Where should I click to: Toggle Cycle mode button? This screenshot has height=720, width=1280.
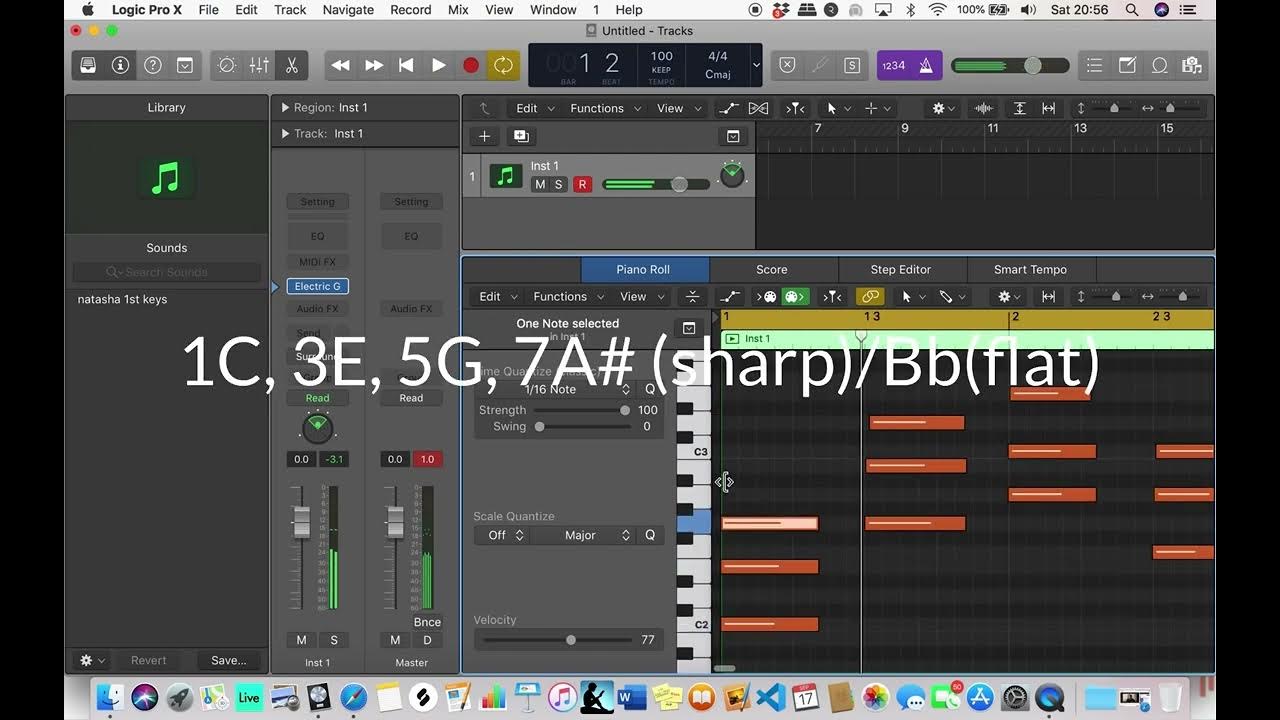(503, 65)
